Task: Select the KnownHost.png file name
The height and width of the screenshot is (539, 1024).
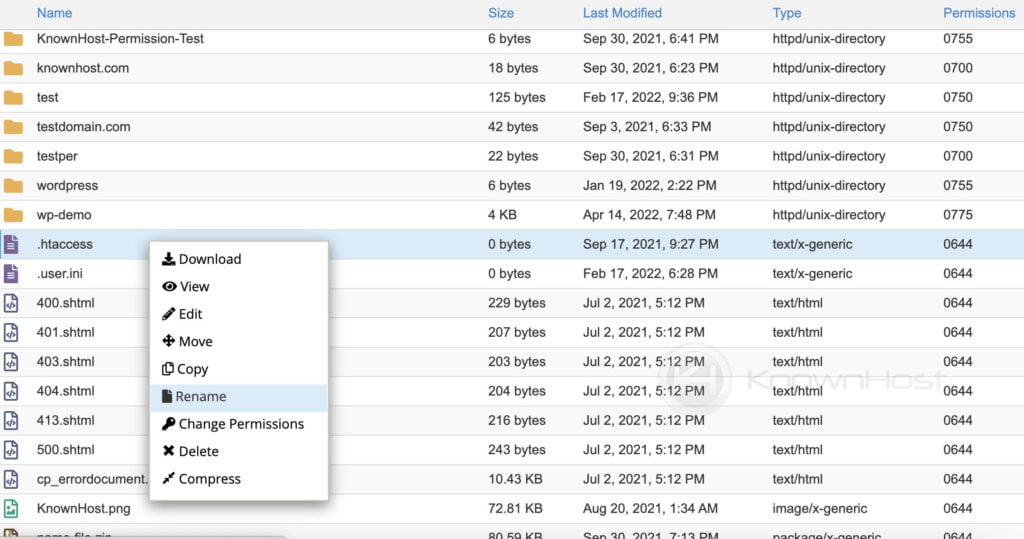Action: [84, 509]
